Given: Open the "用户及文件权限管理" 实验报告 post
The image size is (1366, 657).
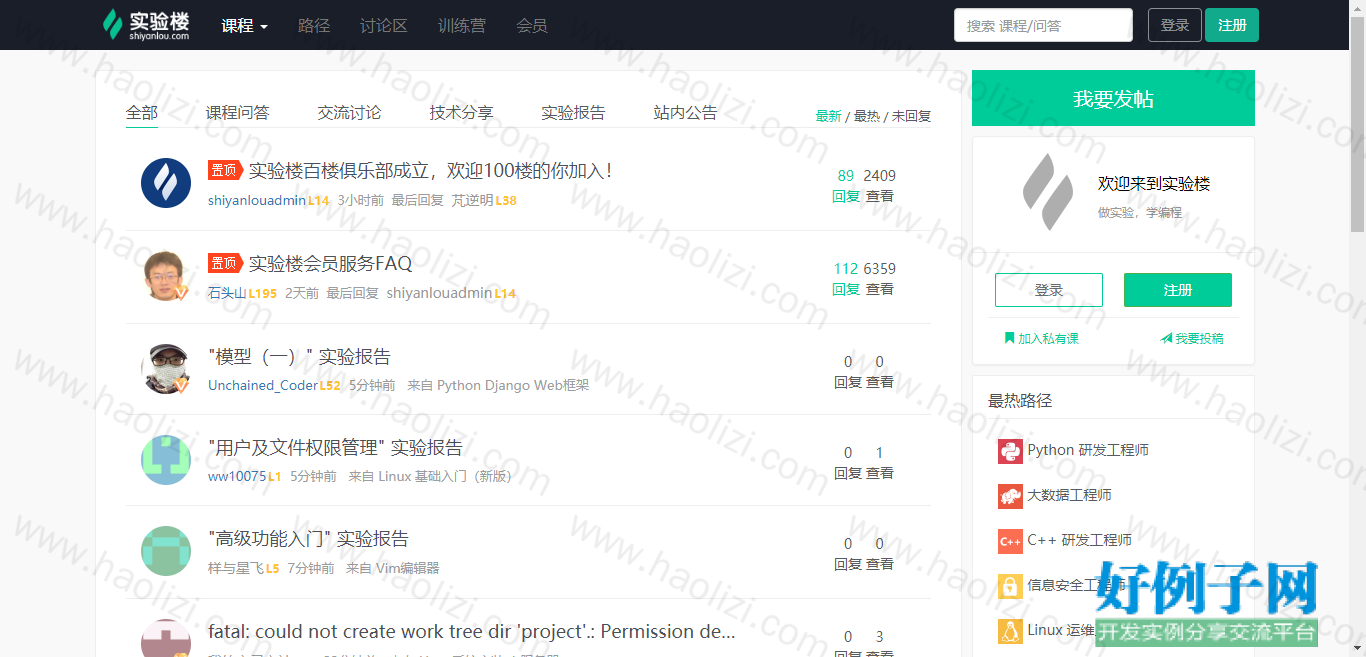Looking at the screenshot, I should click(335, 448).
